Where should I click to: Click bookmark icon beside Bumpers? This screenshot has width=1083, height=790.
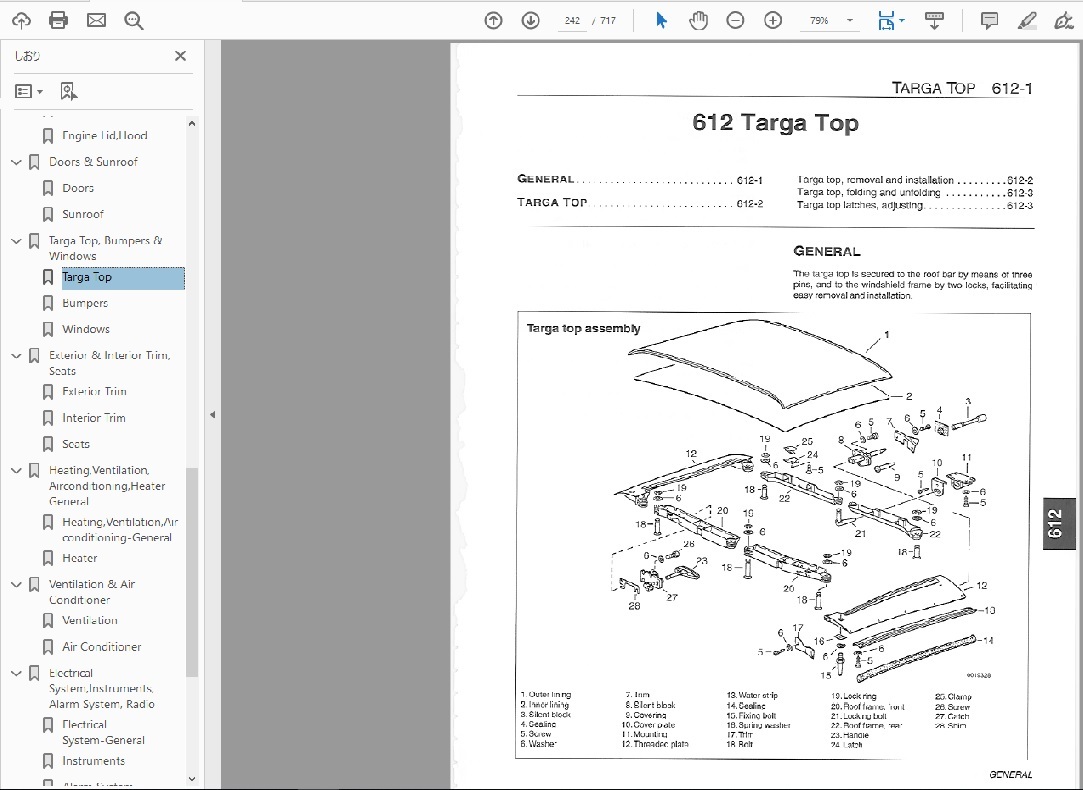(x=48, y=303)
